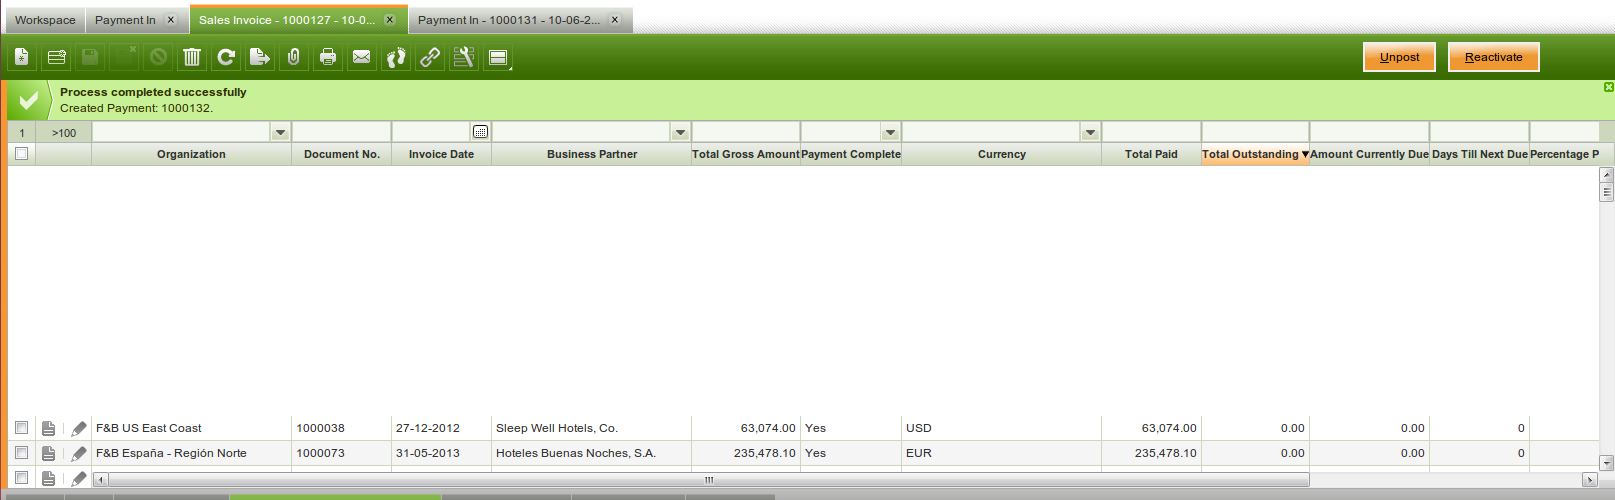1615x500 pixels.
Task: Close the Payment In 1000131 tab
Action: [615, 20]
